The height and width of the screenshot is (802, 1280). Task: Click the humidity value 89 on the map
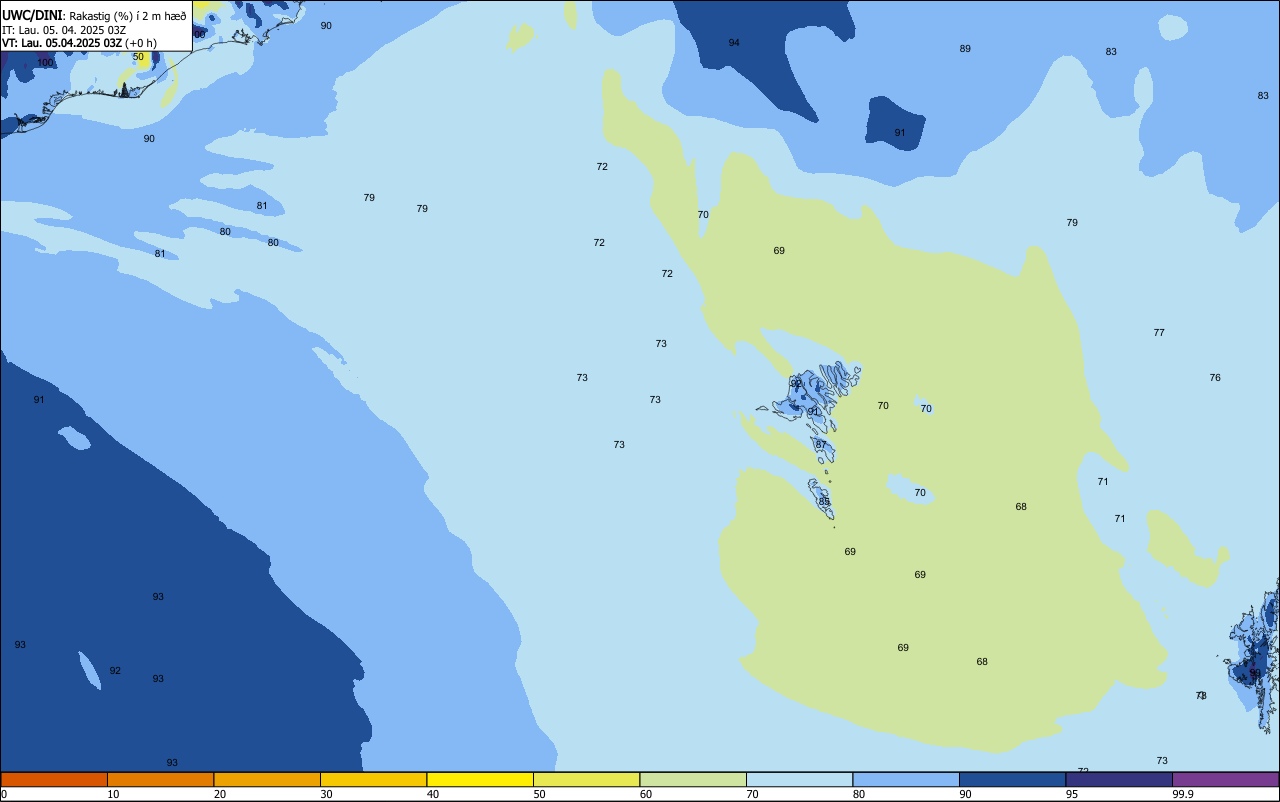click(x=965, y=49)
